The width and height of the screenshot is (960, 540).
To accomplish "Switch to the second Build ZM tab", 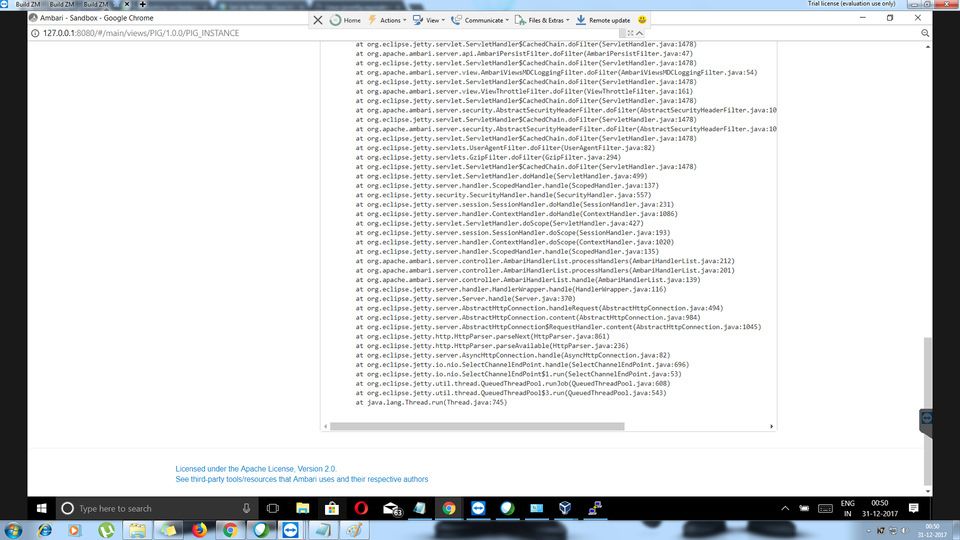I will (x=61, y=4).
